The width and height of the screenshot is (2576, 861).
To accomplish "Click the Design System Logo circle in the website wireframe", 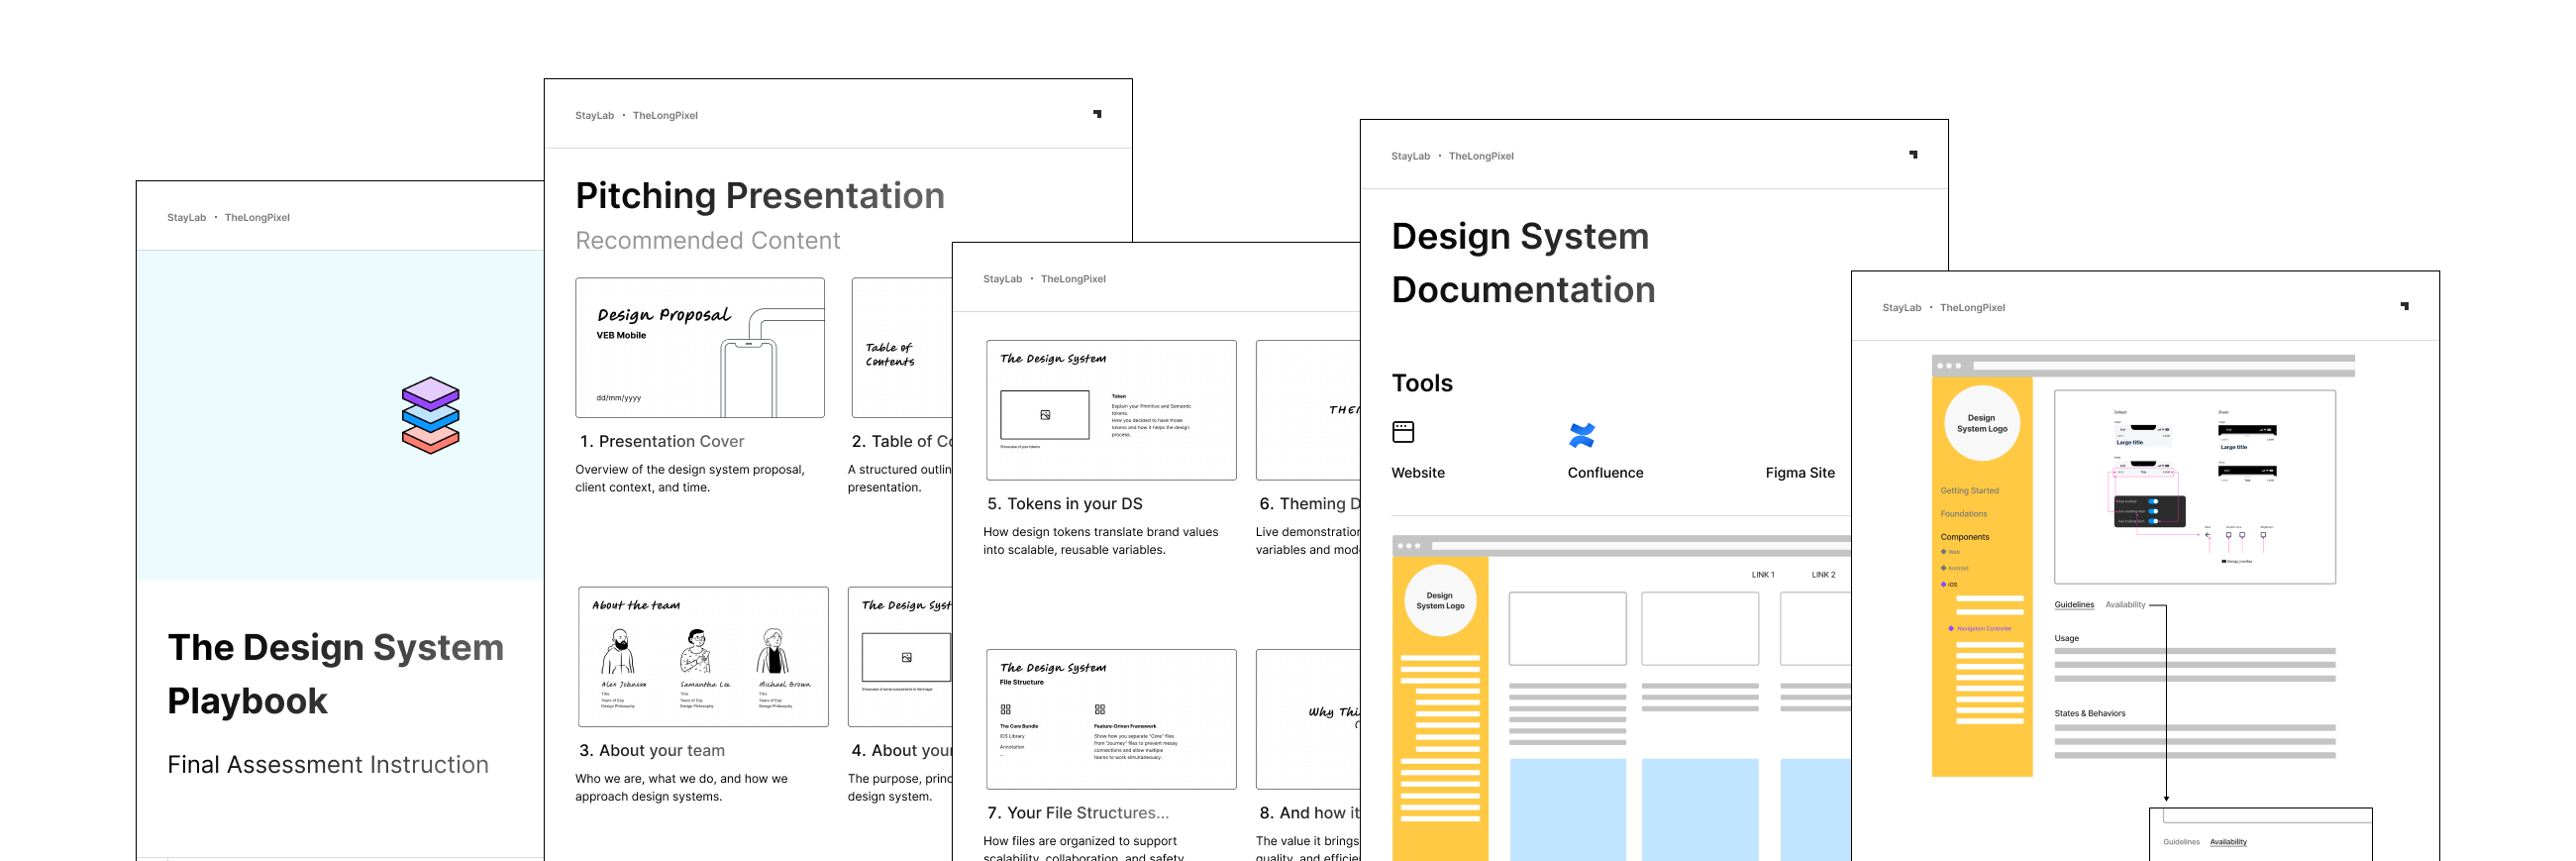I will click(x=1440, y=601).
